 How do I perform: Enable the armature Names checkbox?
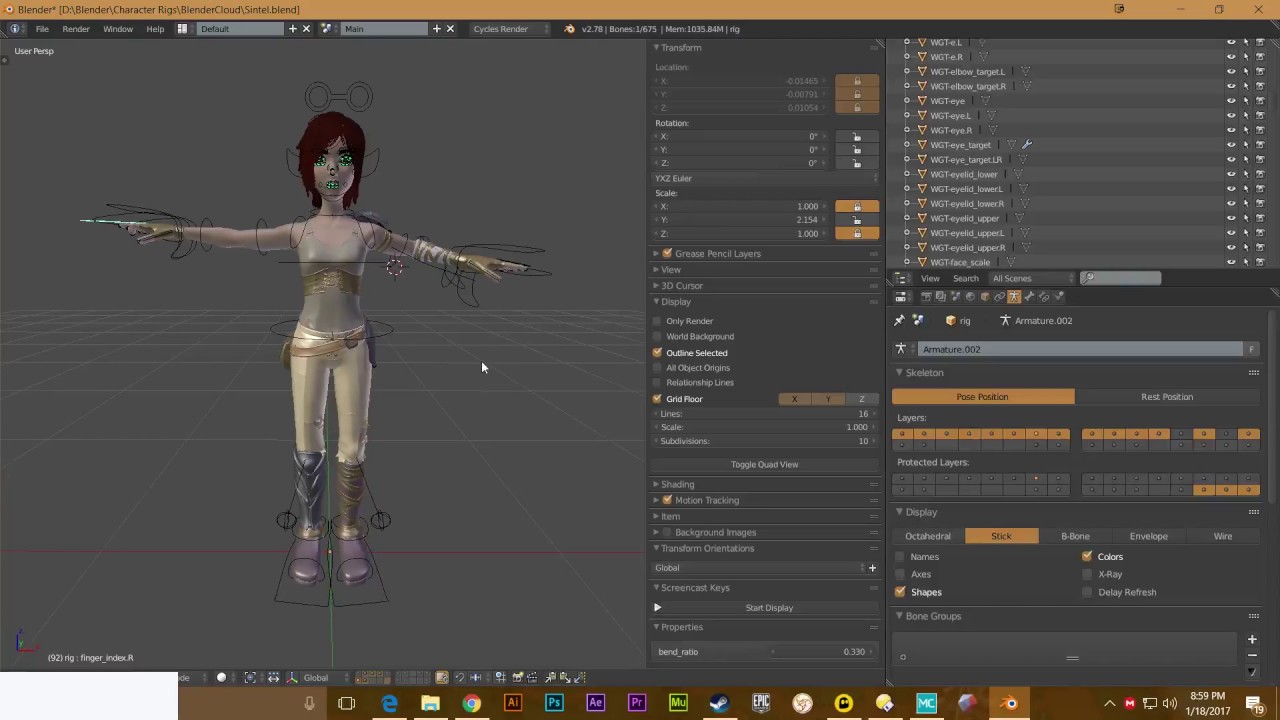900,557
